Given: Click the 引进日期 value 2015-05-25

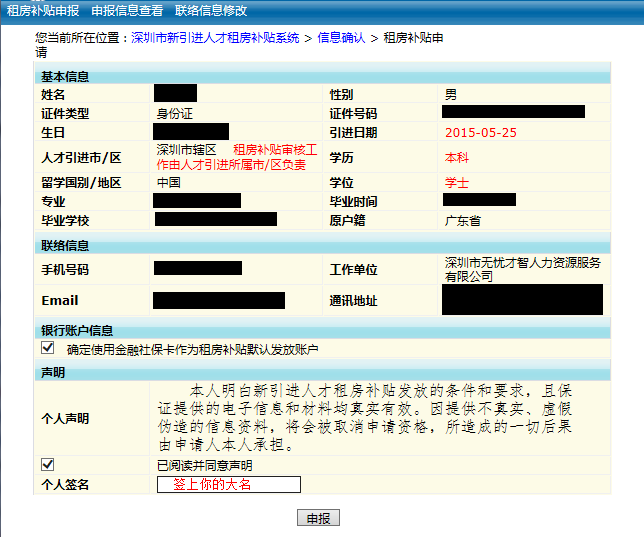Looking at the screenshot, I should pyautogui.click(x=480, y=132).
